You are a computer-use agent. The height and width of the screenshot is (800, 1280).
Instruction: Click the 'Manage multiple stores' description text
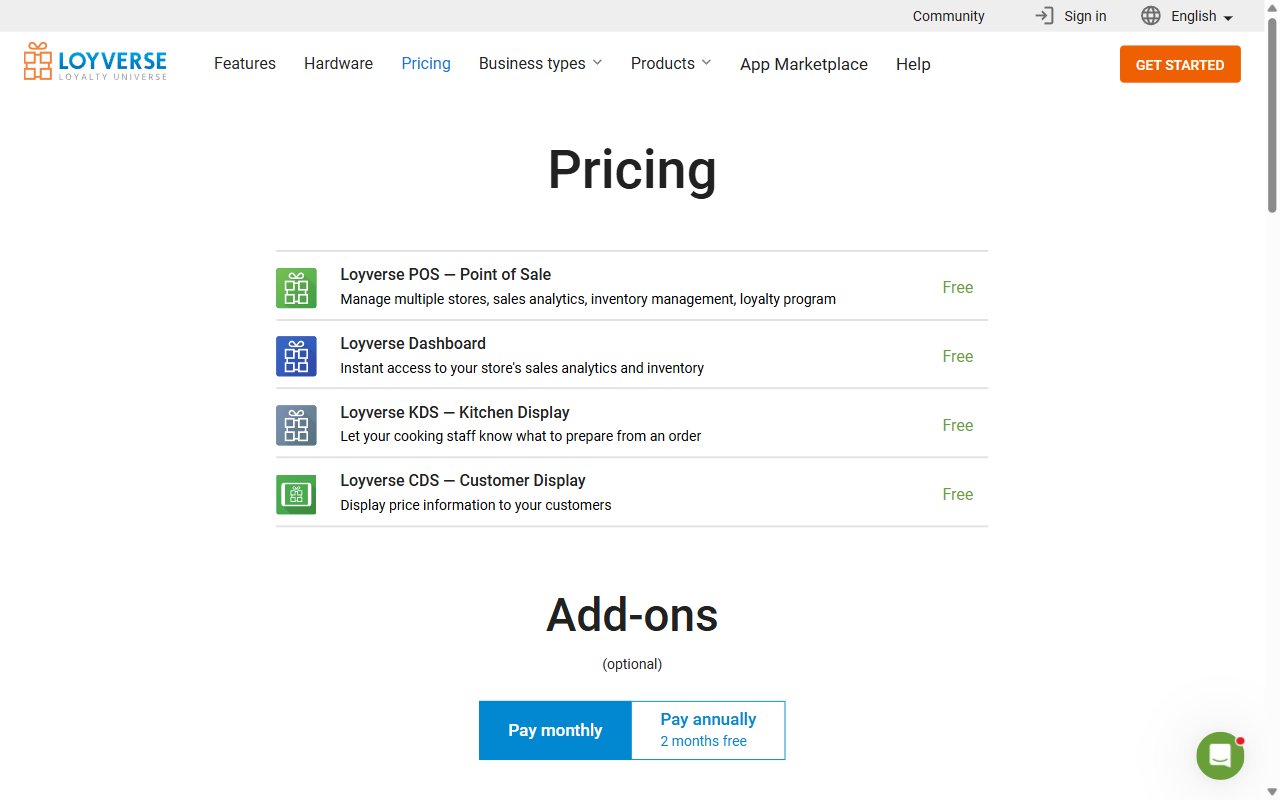click(x=588, y=299)
